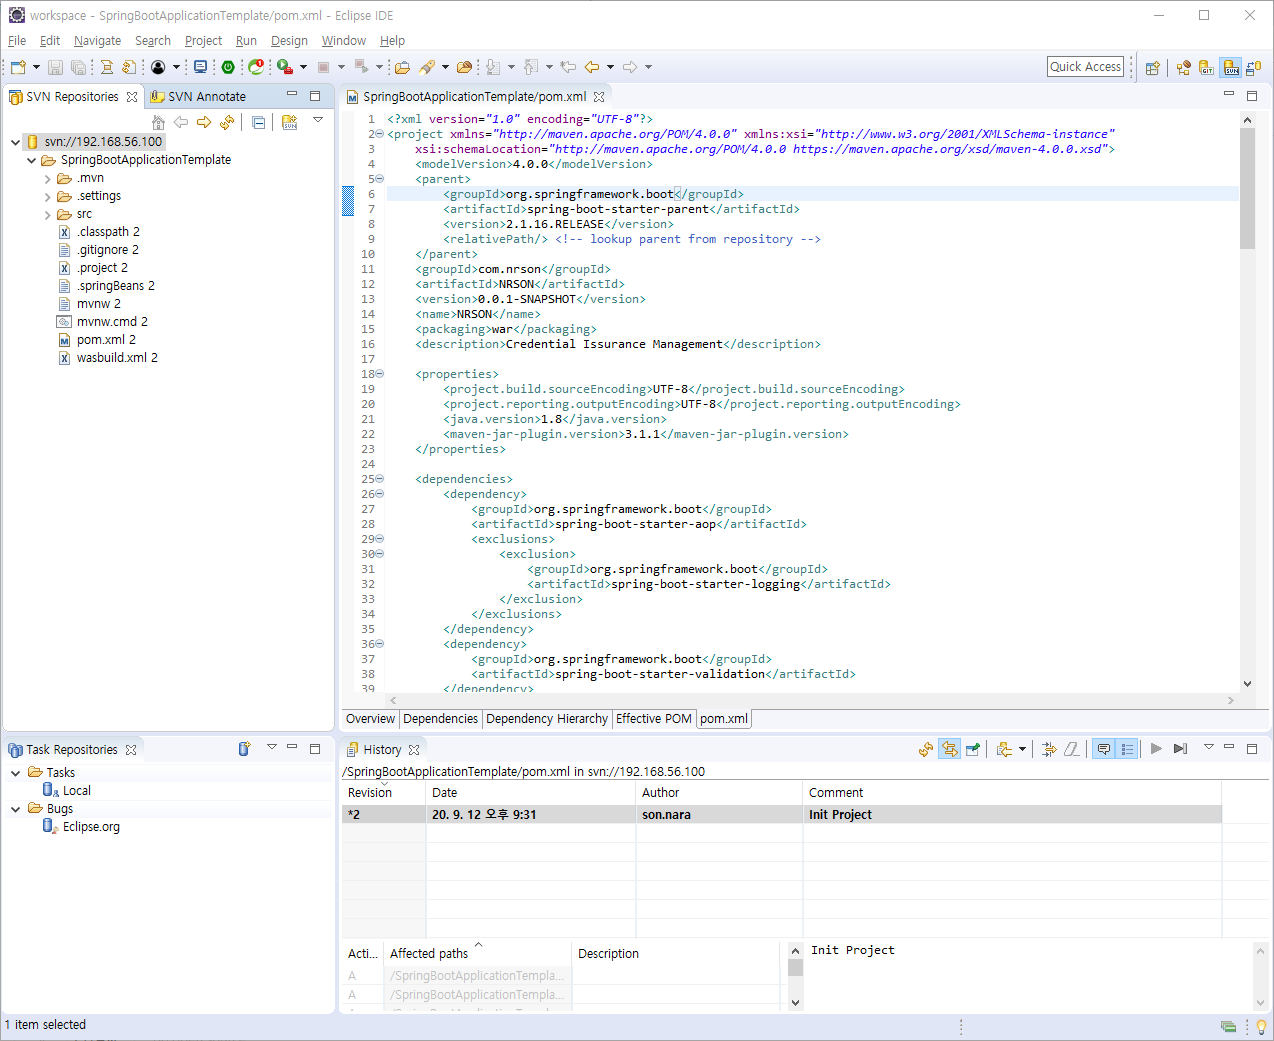Click the Quick Access search field
Screen dimensions: 1274x1041
(x=1085, y=67)
